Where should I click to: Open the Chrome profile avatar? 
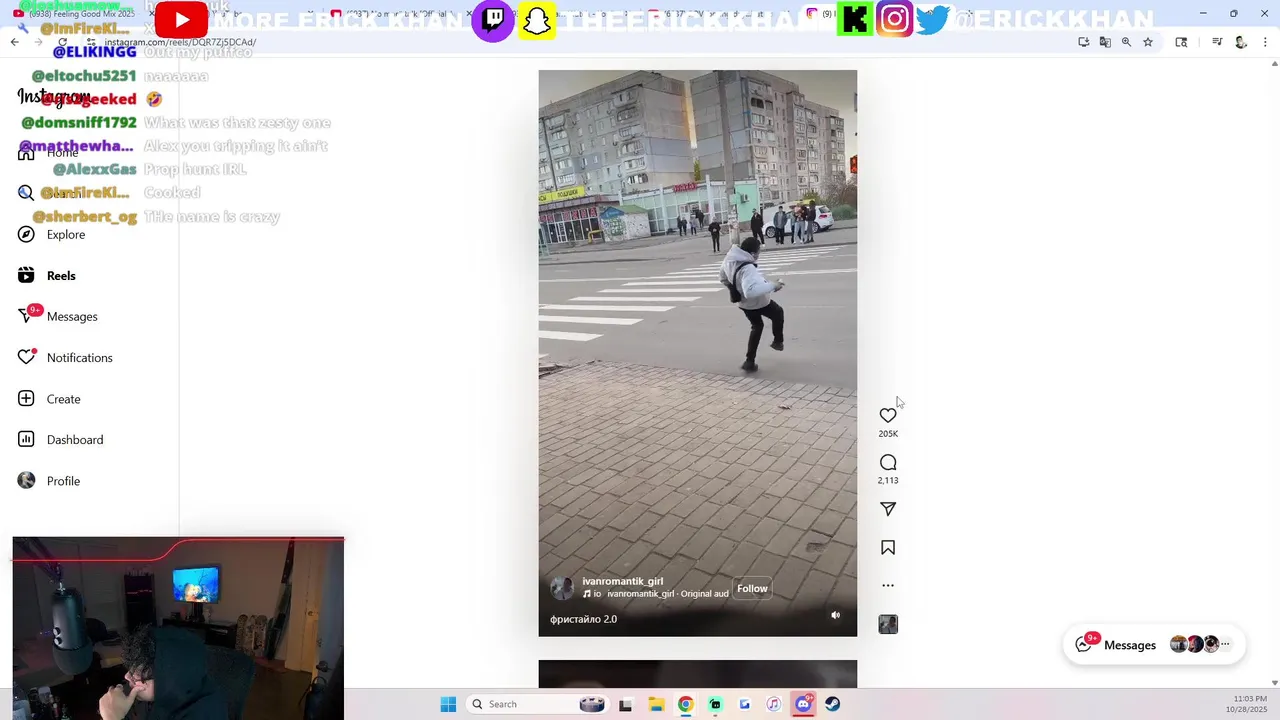(1241, 42)
